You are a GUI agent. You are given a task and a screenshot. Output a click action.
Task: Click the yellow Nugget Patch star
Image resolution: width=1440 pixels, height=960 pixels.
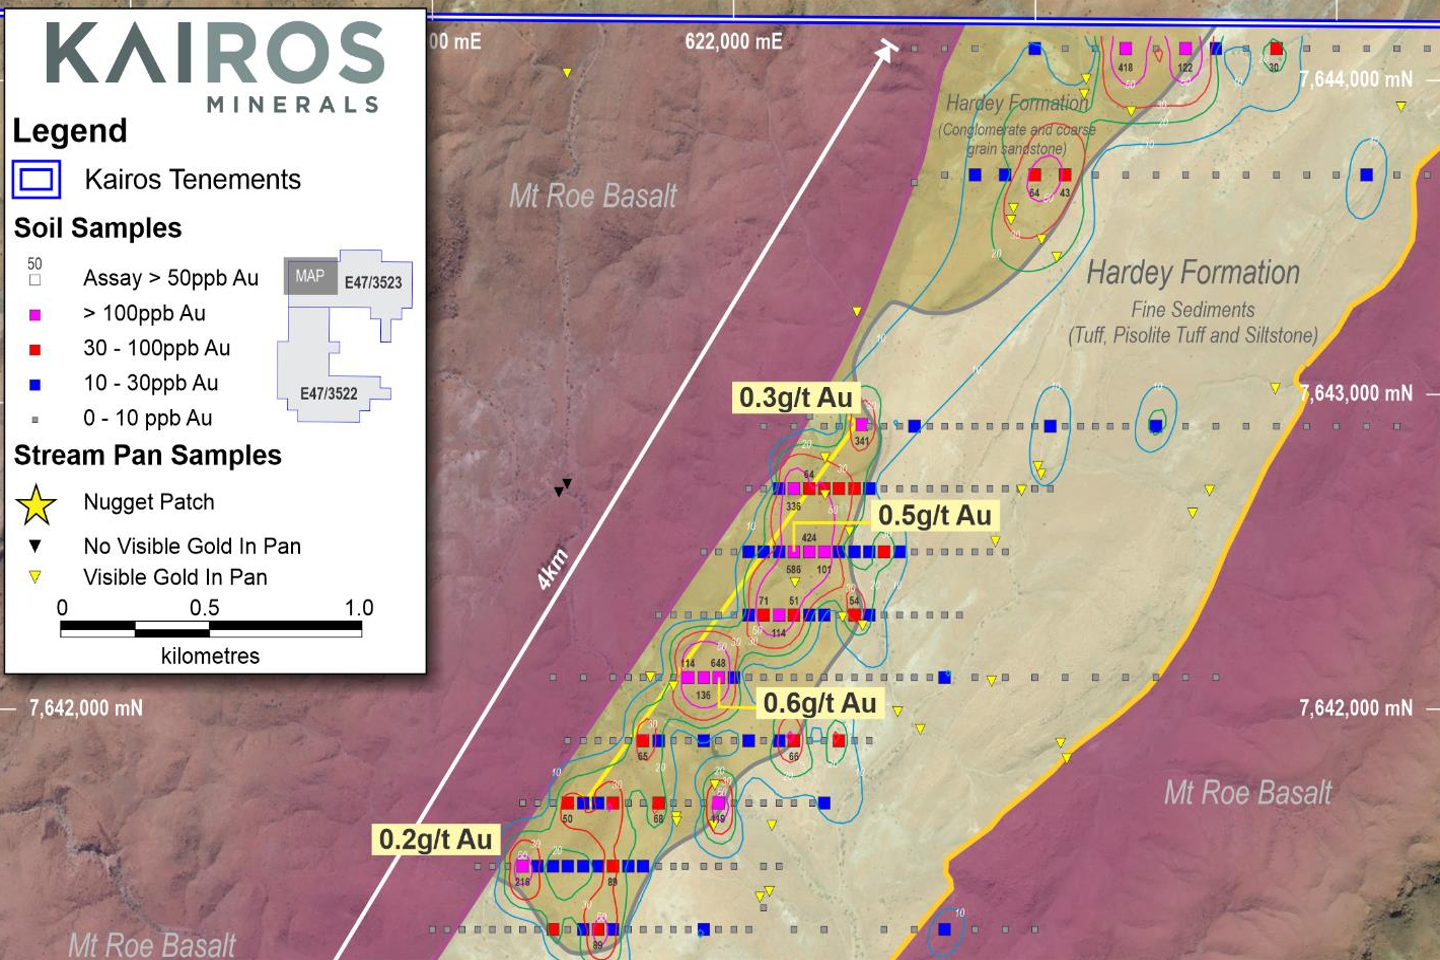coord(36,505)
